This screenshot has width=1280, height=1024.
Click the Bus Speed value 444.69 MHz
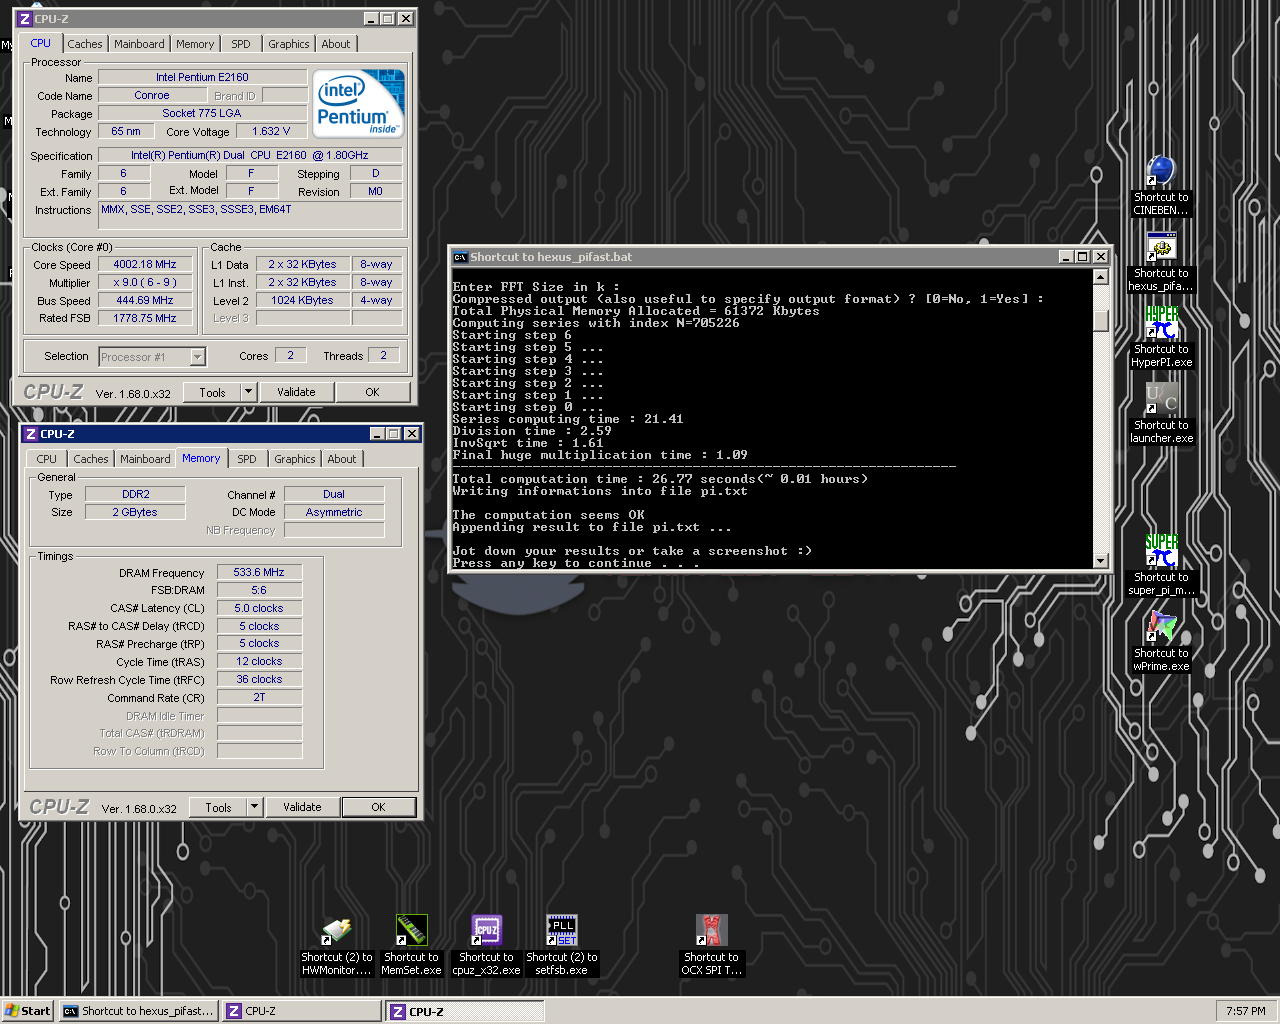click(145, 300)
